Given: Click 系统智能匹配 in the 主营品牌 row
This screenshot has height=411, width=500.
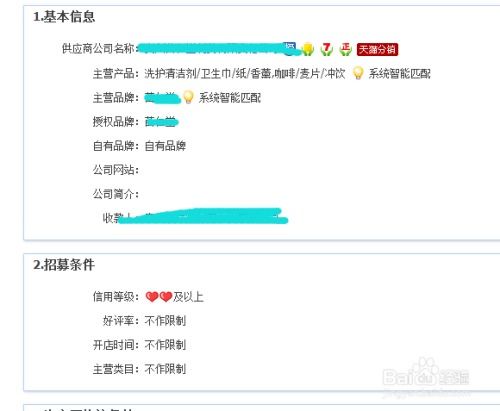Looking at the screenshot, I should click(230, 98).
